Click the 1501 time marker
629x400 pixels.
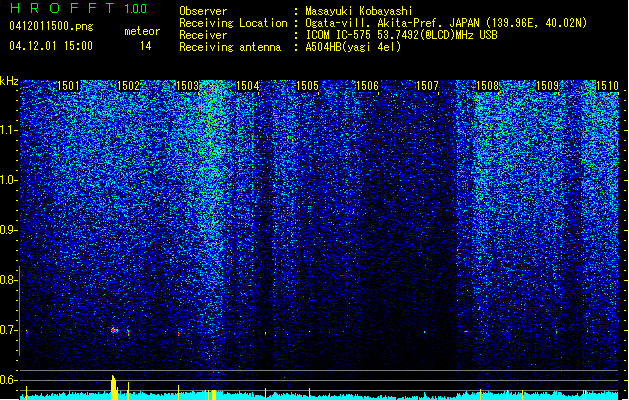point(68,86)
